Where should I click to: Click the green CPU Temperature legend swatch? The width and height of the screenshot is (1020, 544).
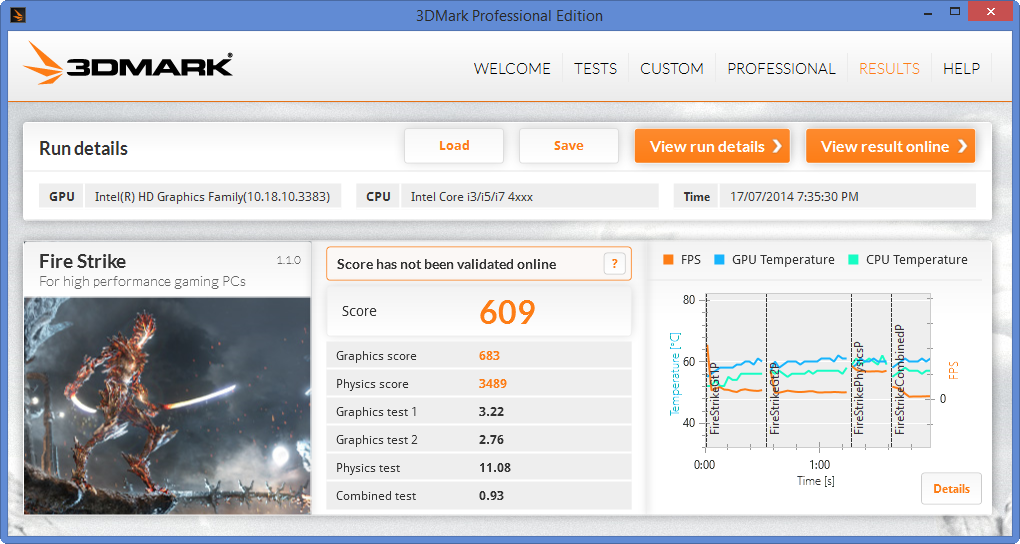pos(853,260)
